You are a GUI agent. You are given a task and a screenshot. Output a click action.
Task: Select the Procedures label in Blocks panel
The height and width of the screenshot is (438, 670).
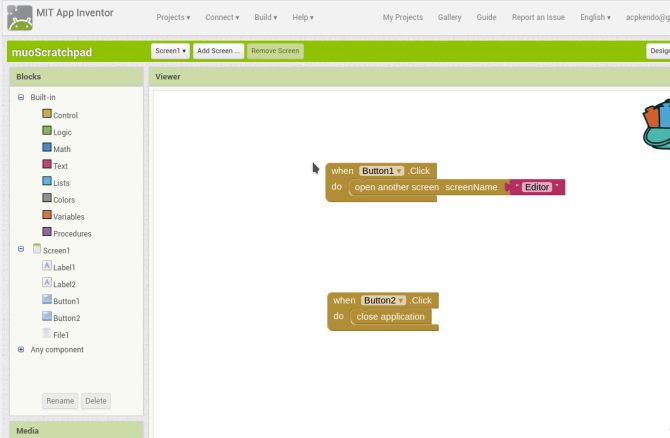72,234
